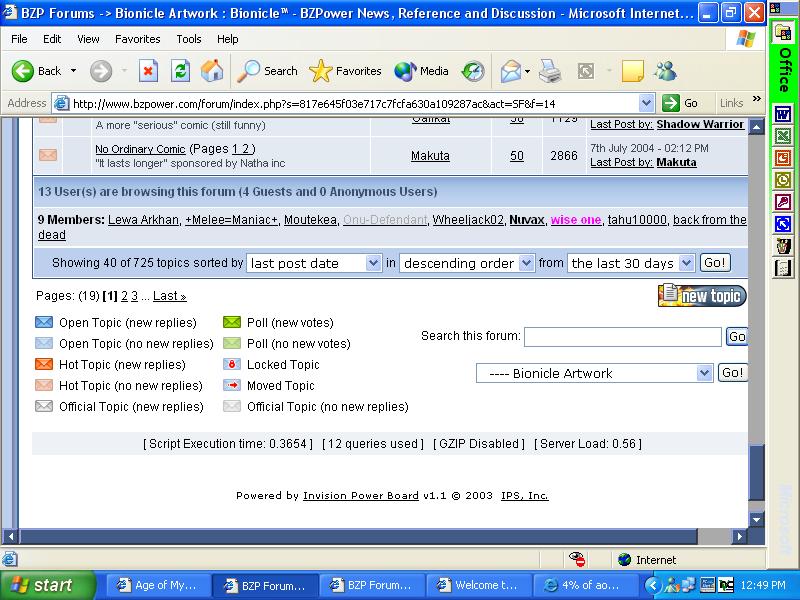Open the Bionicle Artwork forum jump dropdown
The height and width of the screenshot is (600, 800).
(594, 373)
